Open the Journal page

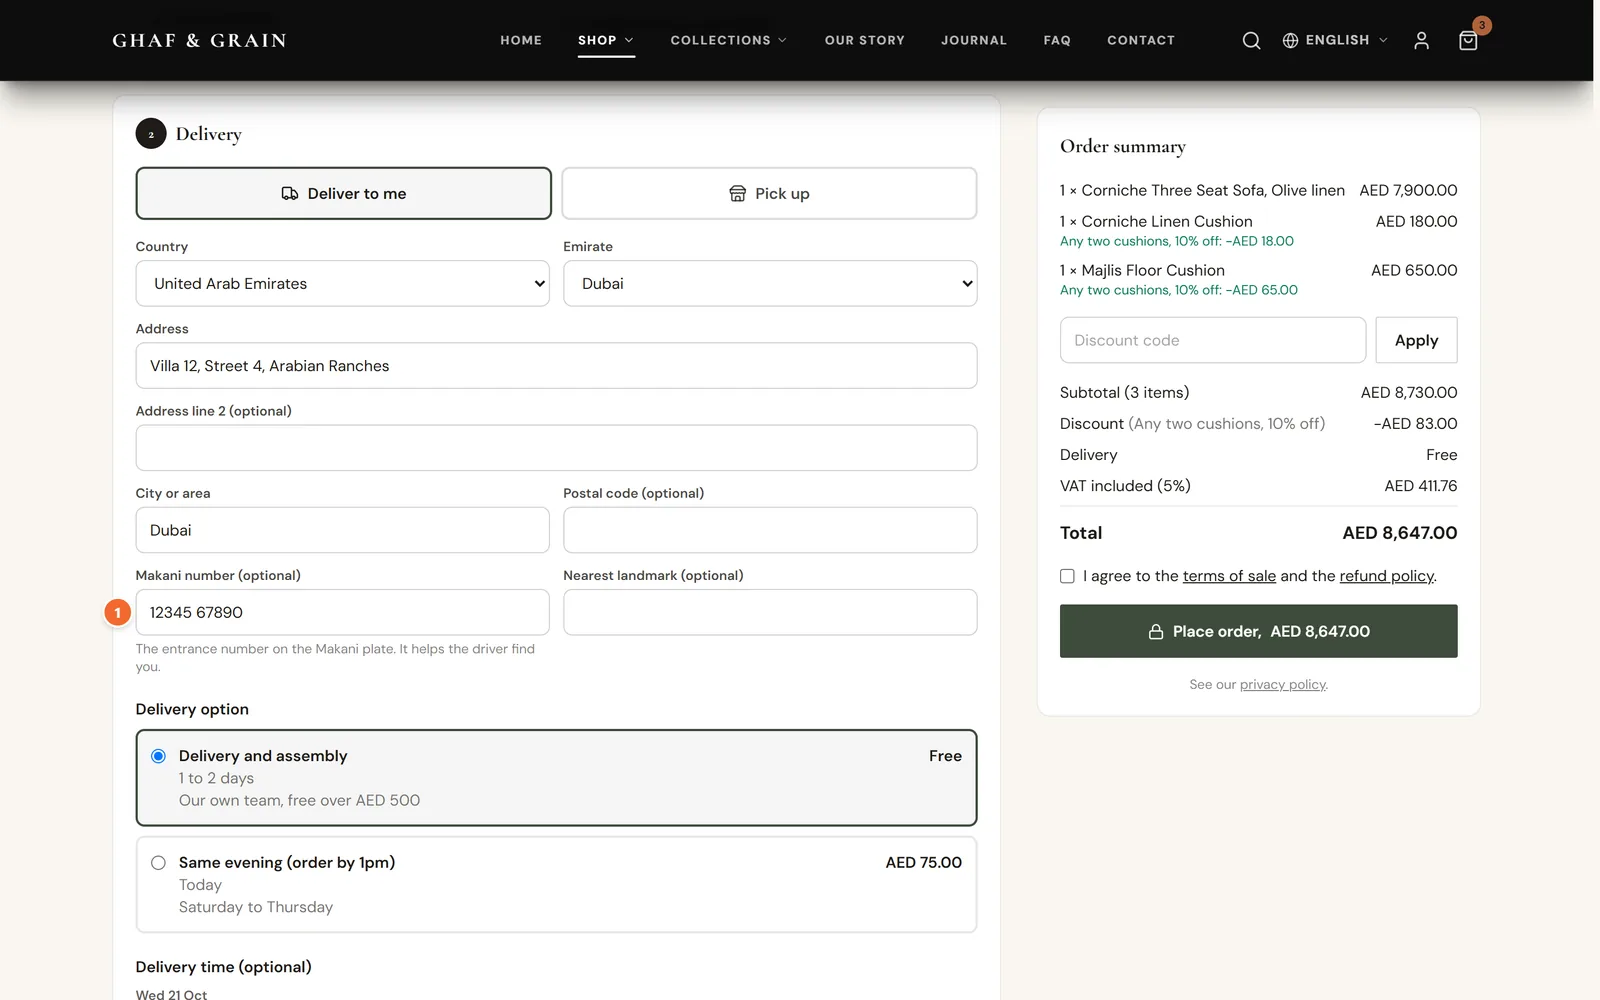click(x=974, y=40)
